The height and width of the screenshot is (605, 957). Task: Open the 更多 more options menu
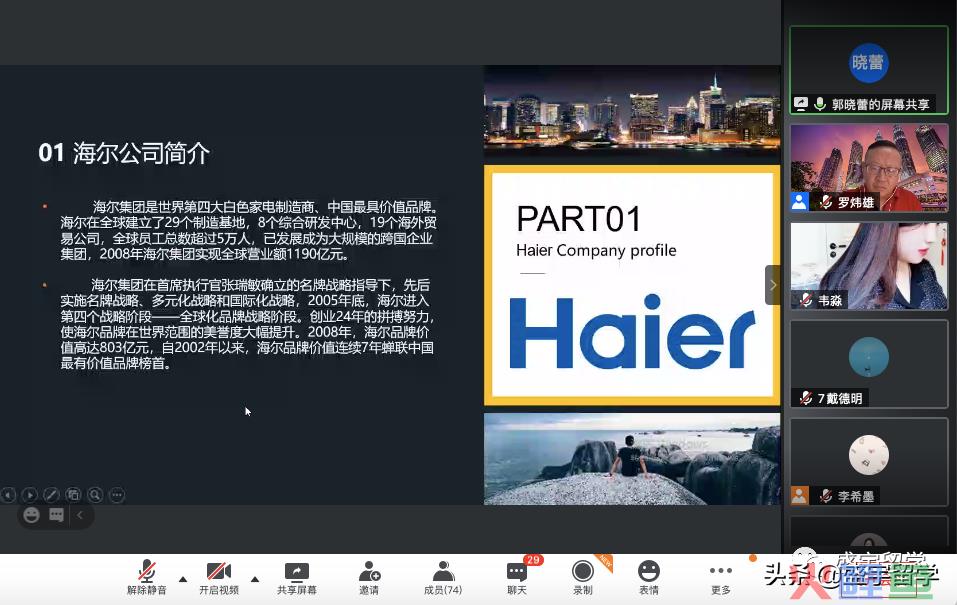(721, 578)
